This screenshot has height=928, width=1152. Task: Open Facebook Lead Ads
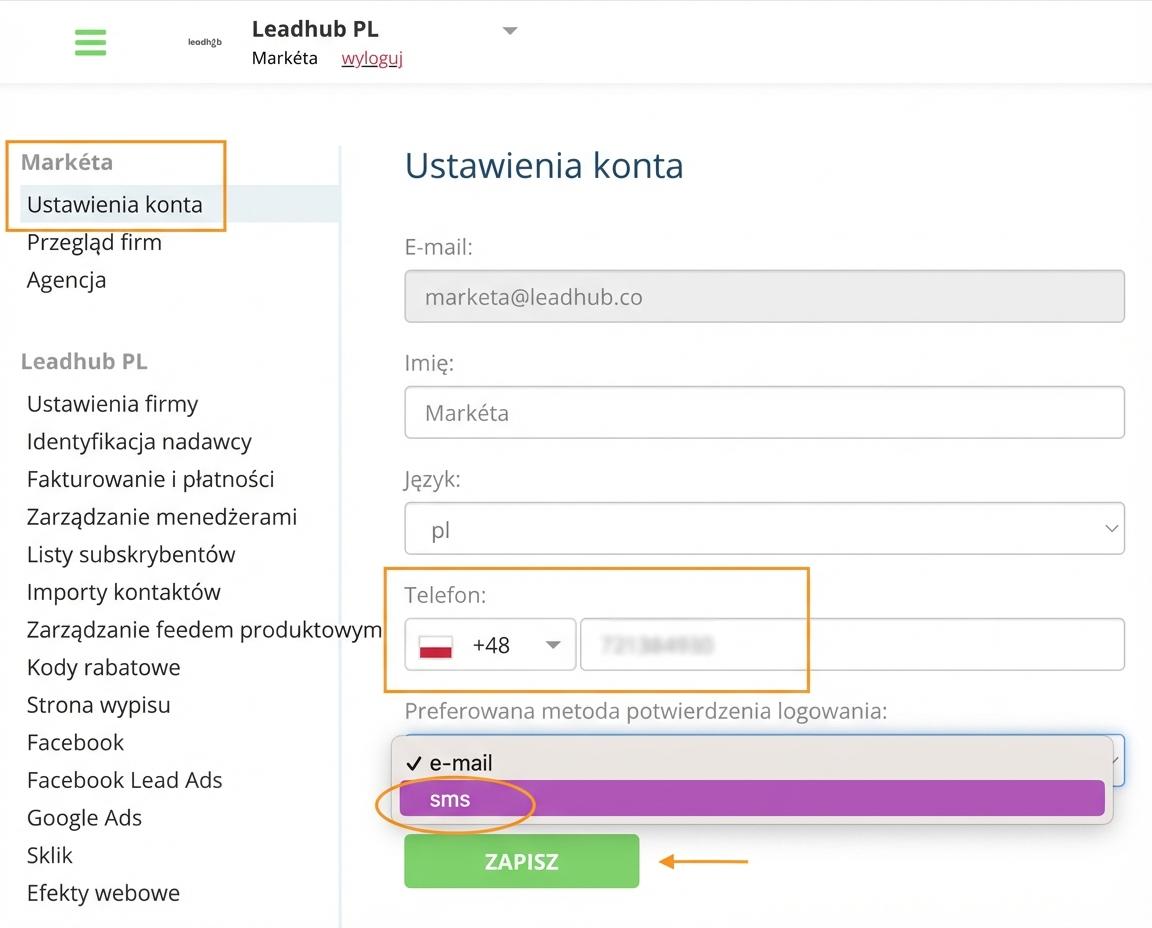(124, 780)
